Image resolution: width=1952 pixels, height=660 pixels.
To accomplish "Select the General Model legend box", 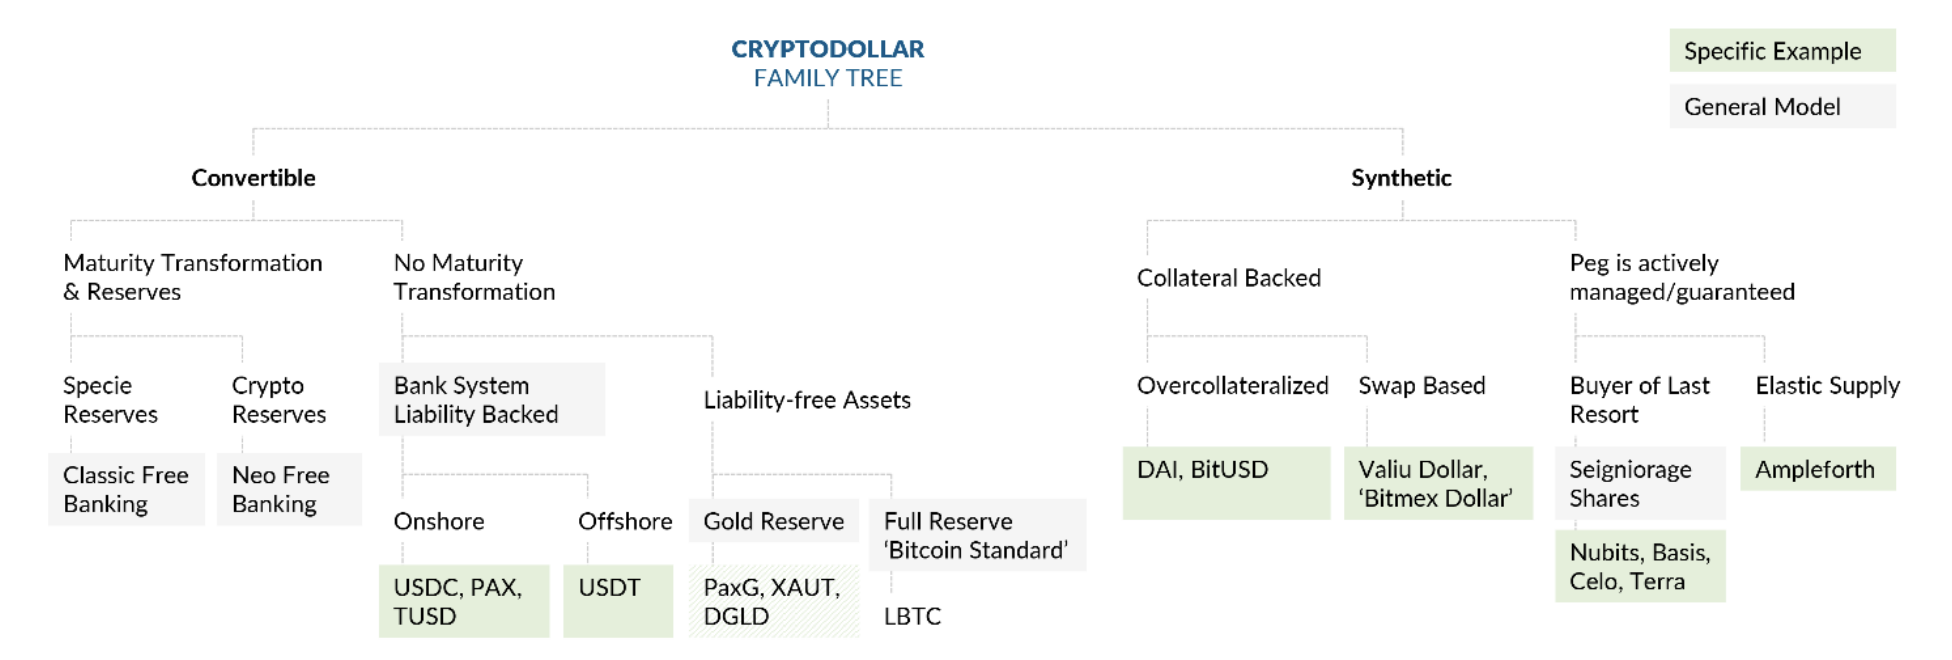I will coord(1782,106).
